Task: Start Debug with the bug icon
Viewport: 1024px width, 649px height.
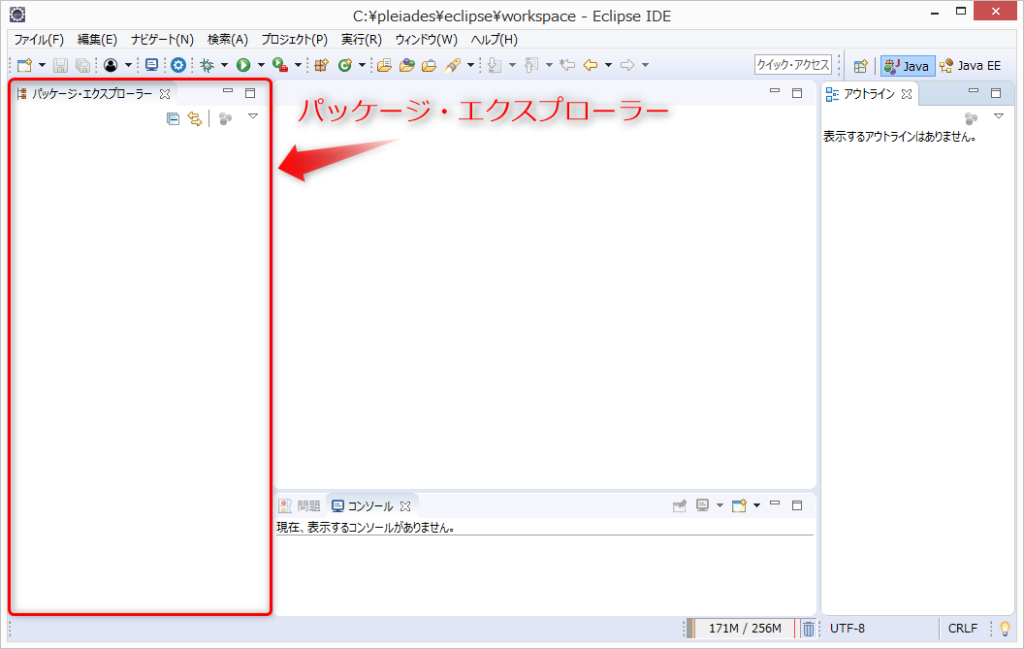Action: pyautogui.click(x=207, y=65)
